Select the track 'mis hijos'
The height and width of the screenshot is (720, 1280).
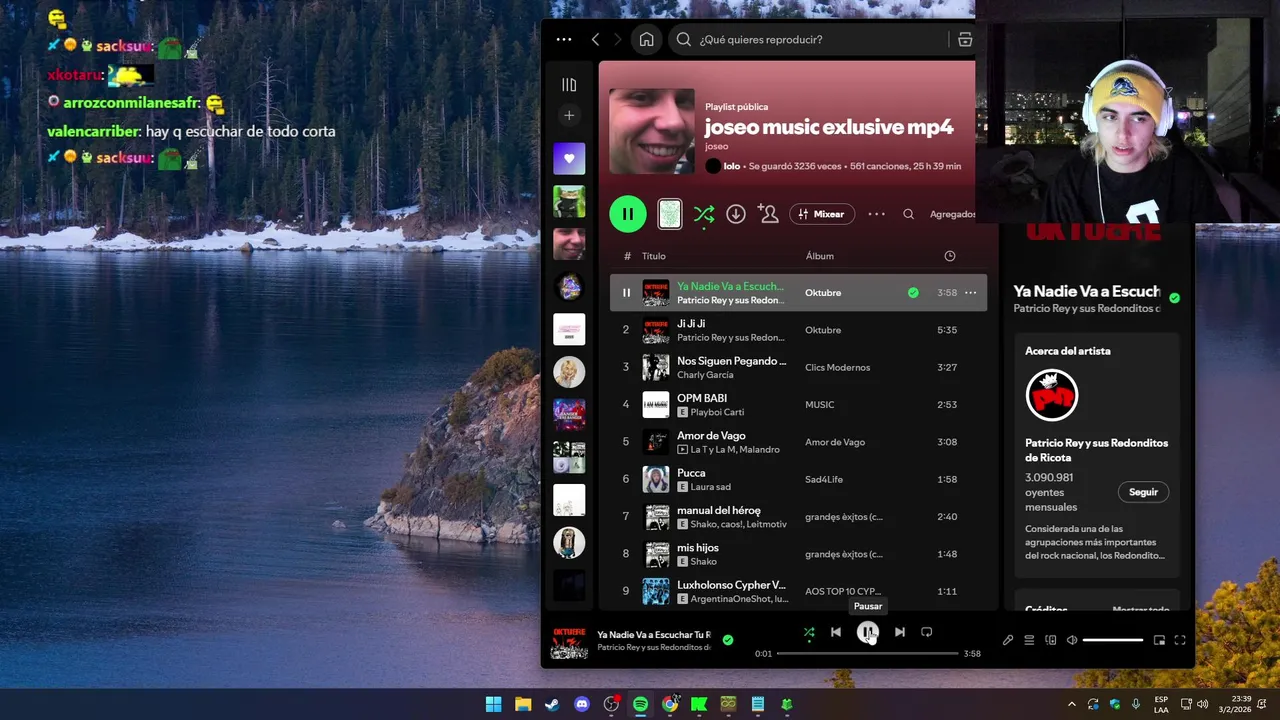698,548
